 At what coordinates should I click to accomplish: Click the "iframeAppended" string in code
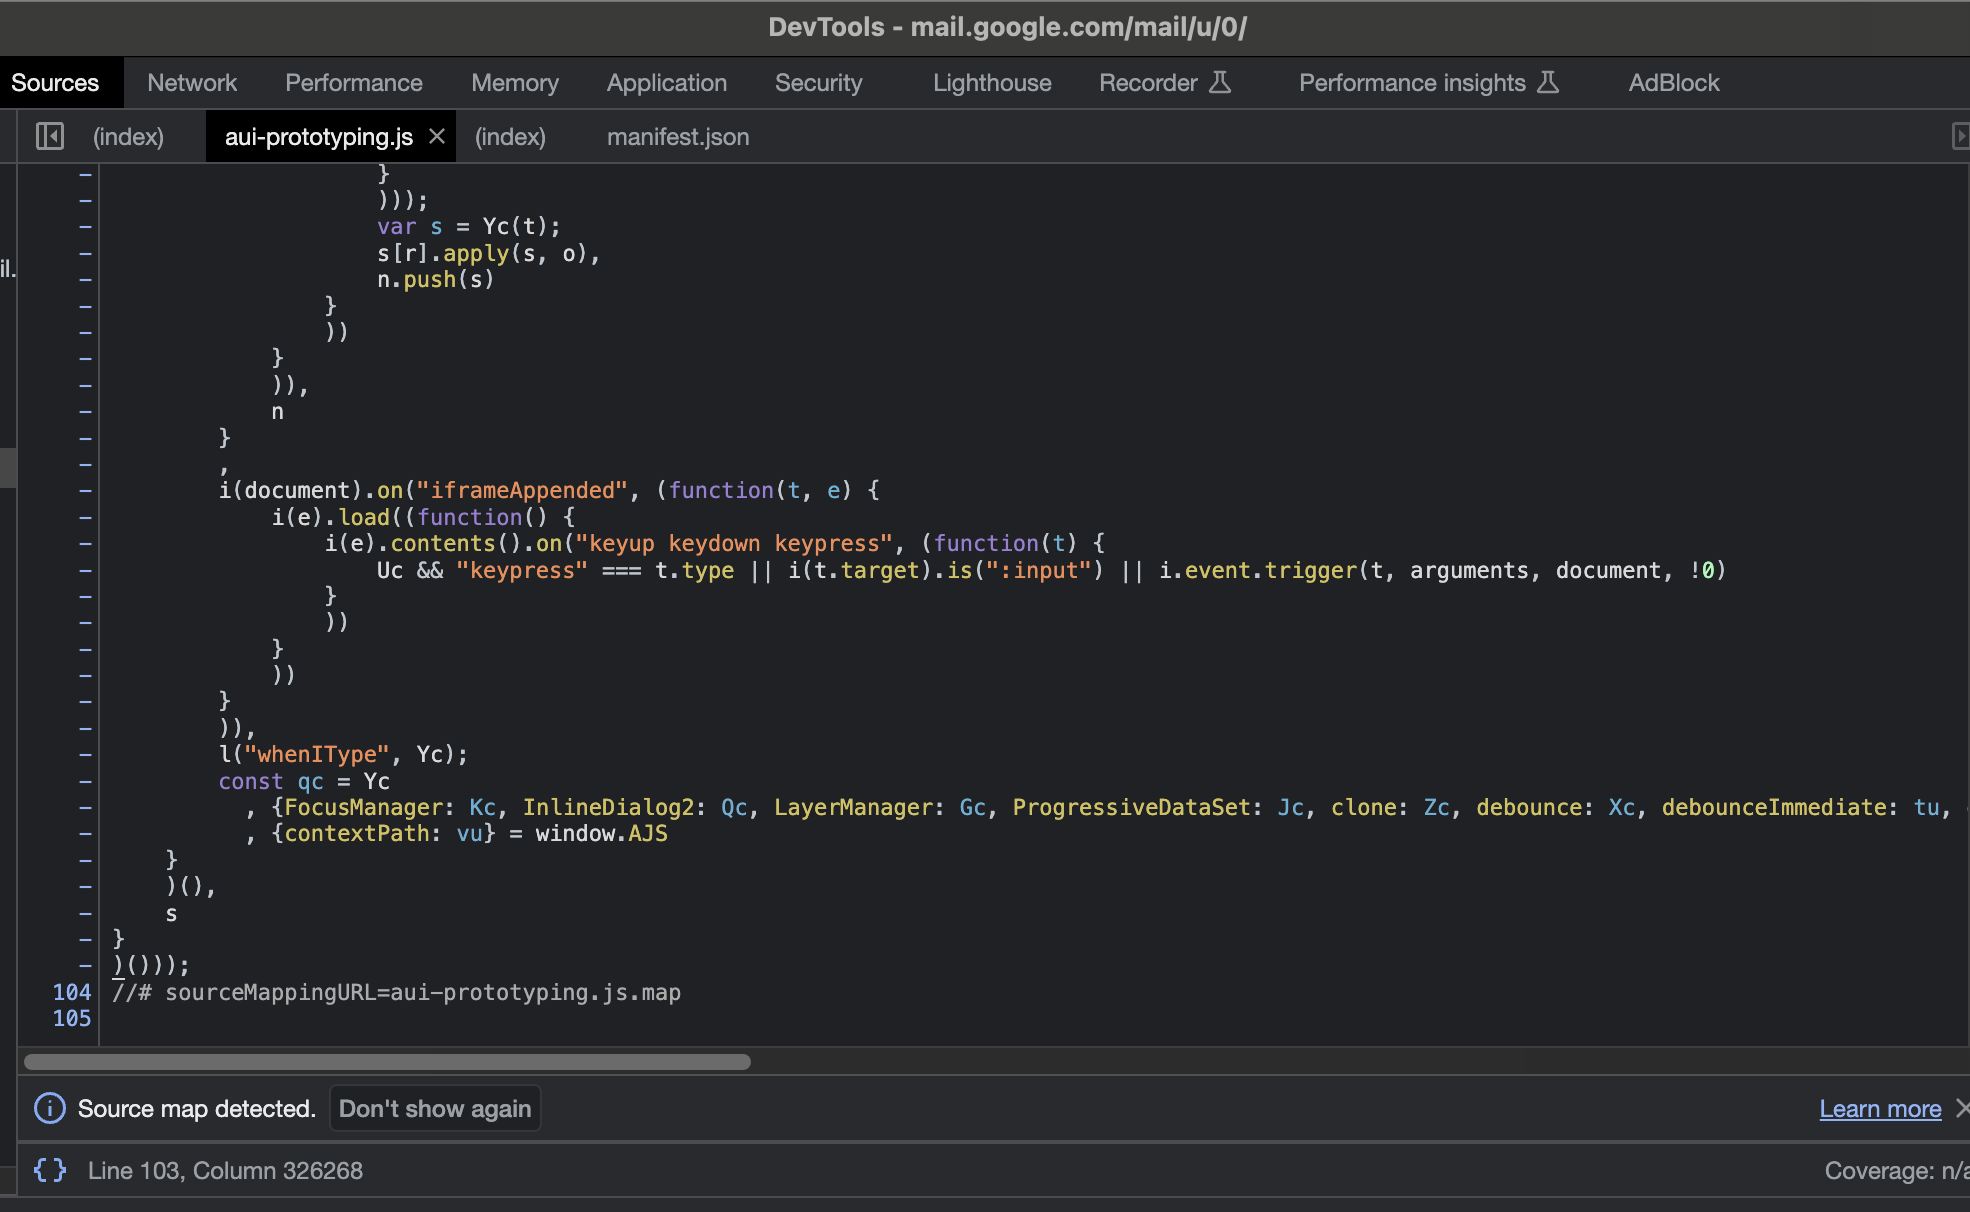(x=522, y=490)
